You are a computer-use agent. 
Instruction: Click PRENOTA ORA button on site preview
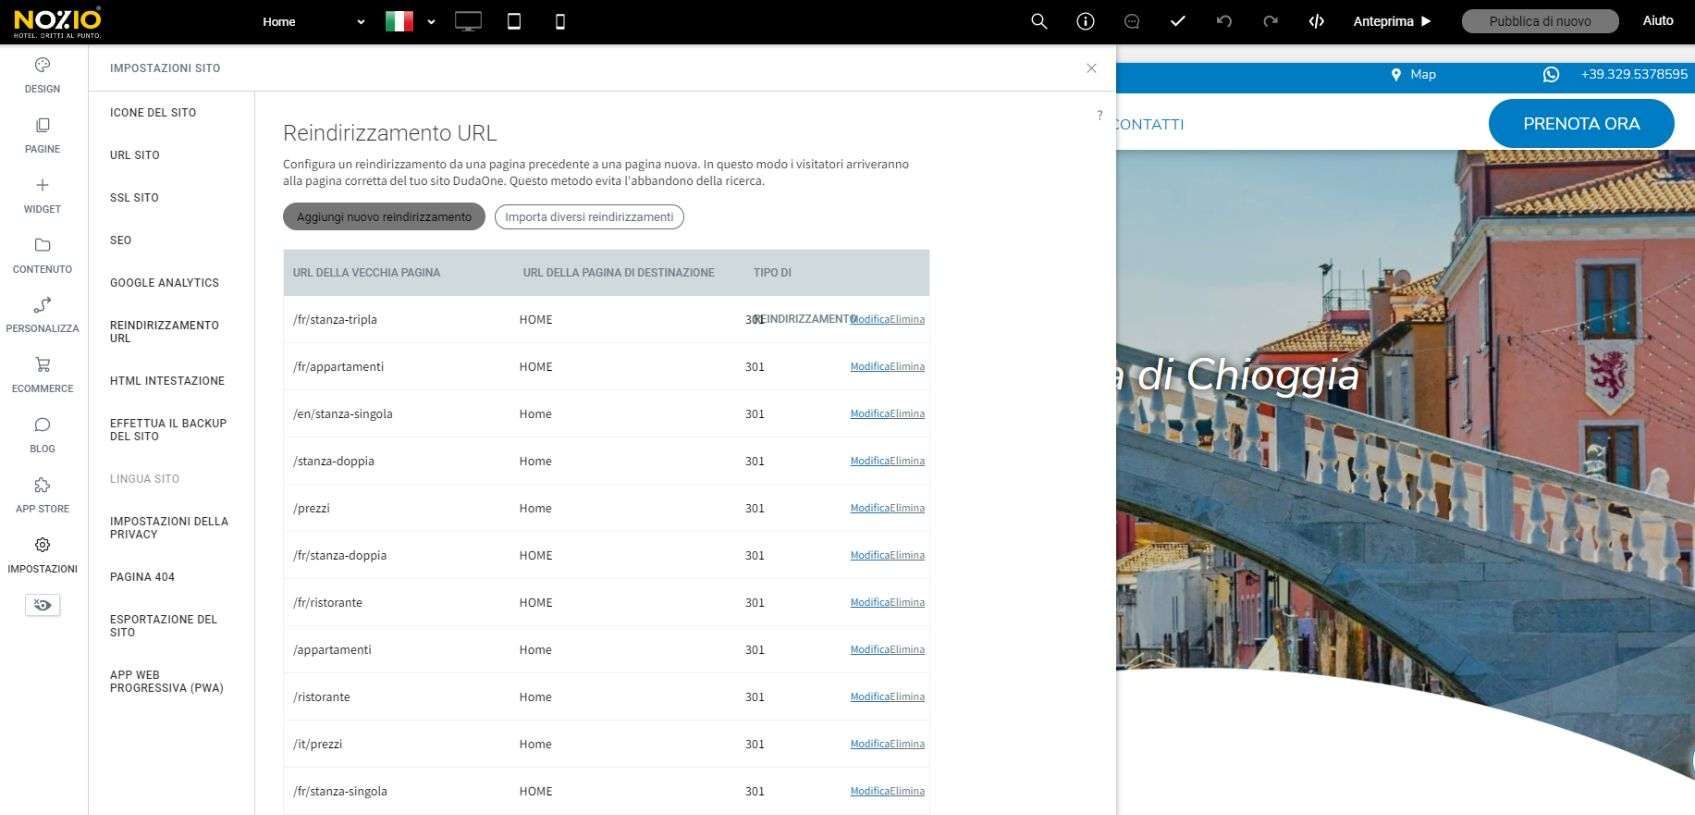pos(1581,124)
